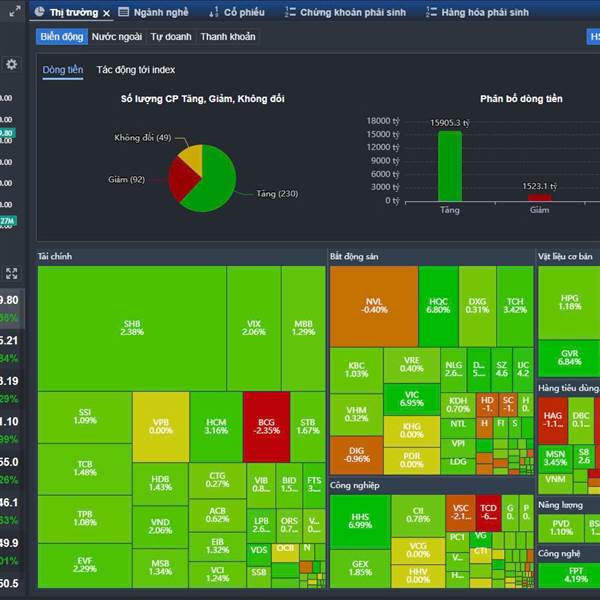
Task: Click the MSN 3.45% tile
Action: pyautogui.click(x=555, y=458)
